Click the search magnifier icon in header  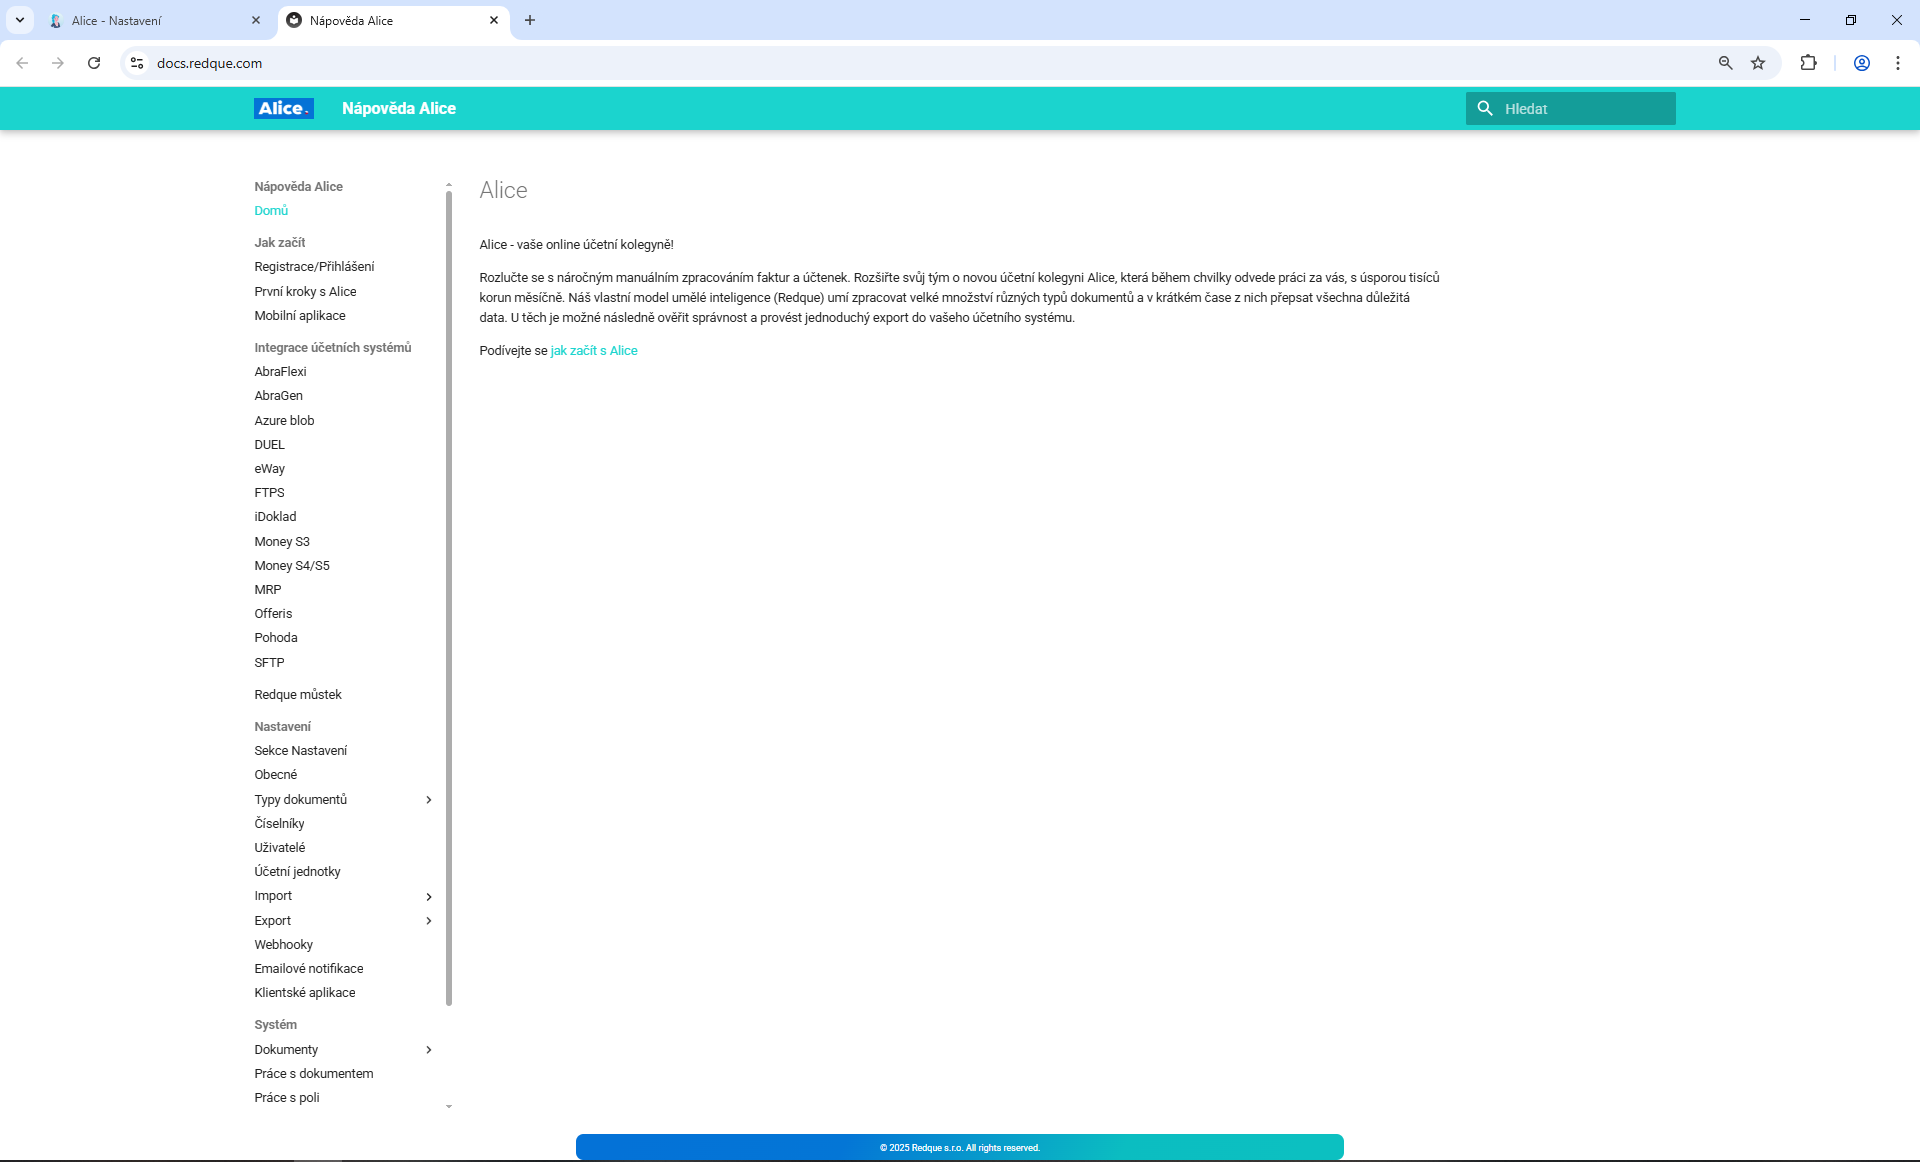[1485, 108]
